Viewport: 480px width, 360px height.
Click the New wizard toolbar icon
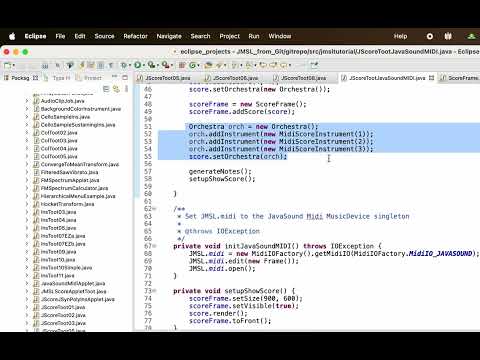click(x=7, y=65)
